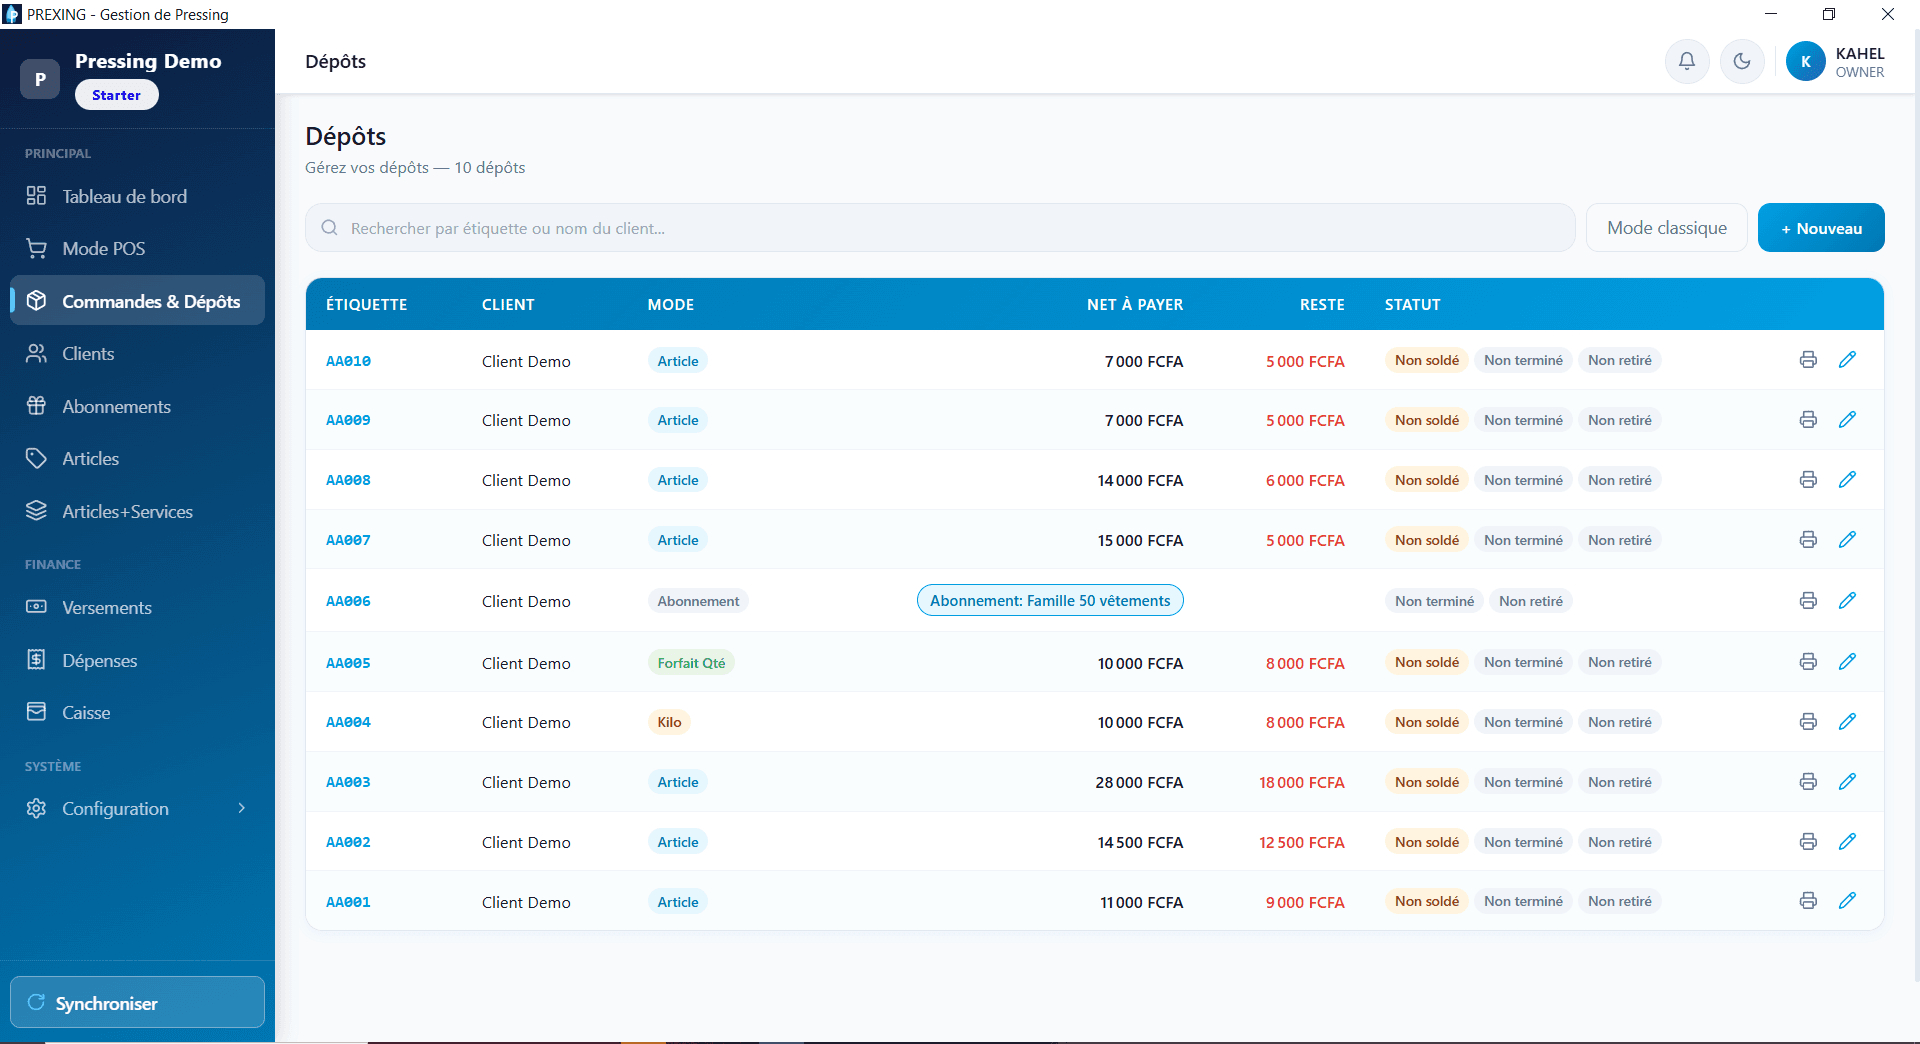Screen dimensions: 1920x1044
Task: Edit deposit AA007
Action: click(1847, 540)
